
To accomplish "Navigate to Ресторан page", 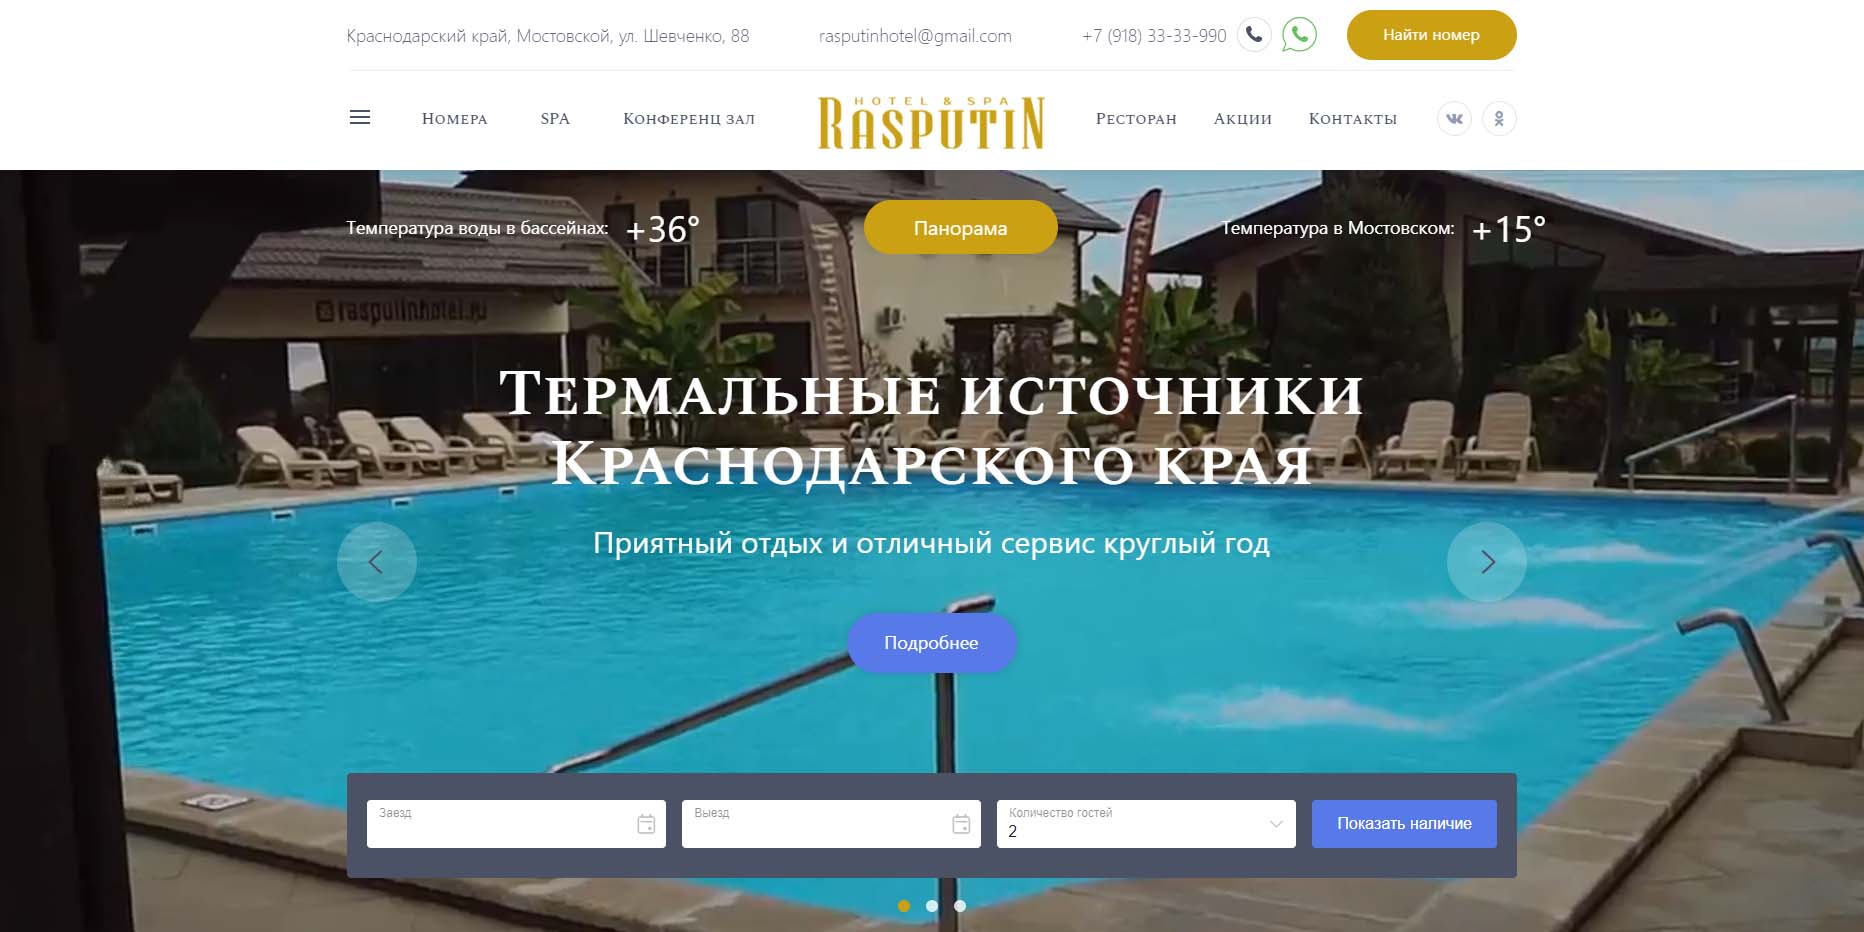I will pyautogui.click(x=1136, y=119).
